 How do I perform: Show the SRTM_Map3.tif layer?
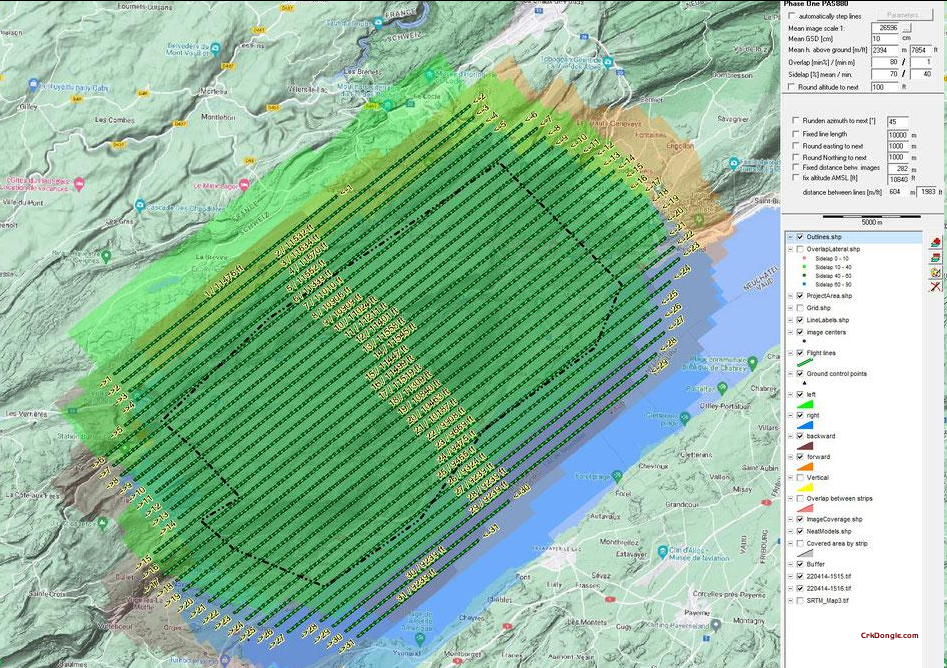pos(798,601)
